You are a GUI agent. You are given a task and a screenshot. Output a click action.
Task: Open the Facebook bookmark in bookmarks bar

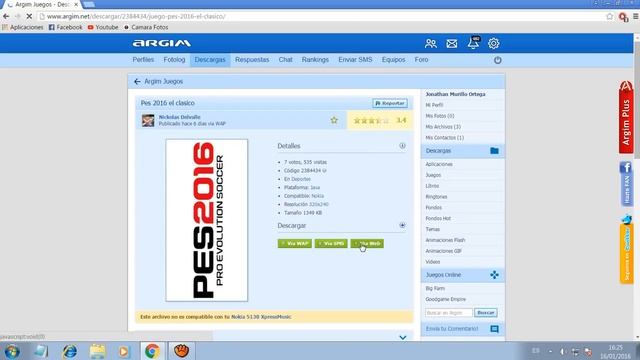click(65, 27)
